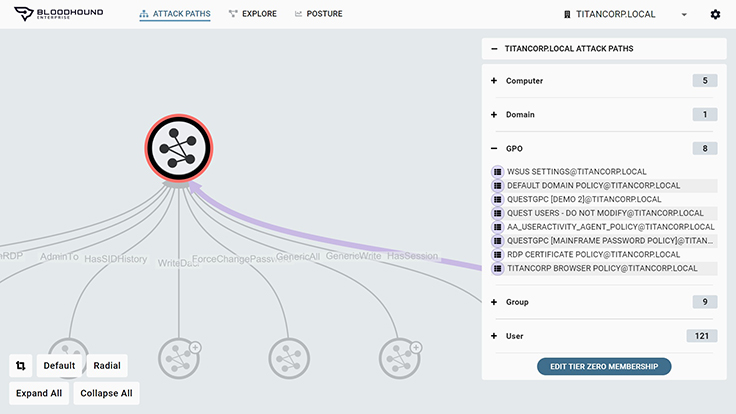Switch to the EXPLORE tab
Screen dimensions: 736x414
pos(253,14)
